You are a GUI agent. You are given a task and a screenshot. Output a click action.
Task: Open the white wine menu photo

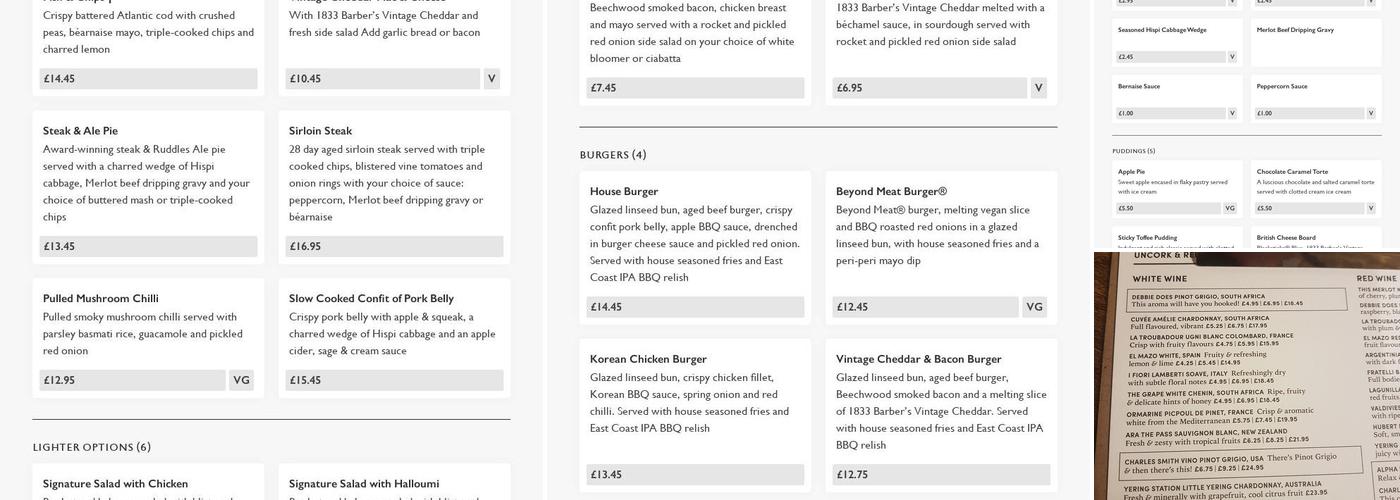(1246, 376)
